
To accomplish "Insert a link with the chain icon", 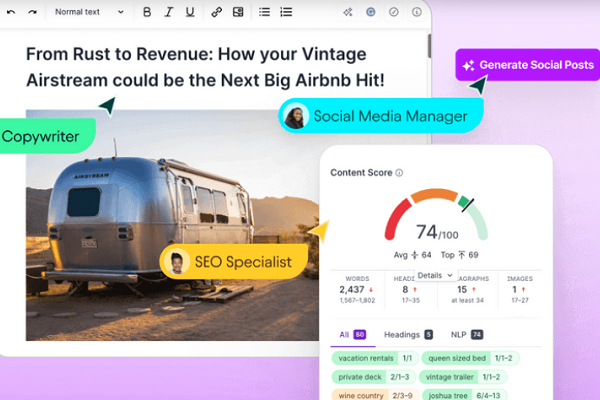I will 217,12.
